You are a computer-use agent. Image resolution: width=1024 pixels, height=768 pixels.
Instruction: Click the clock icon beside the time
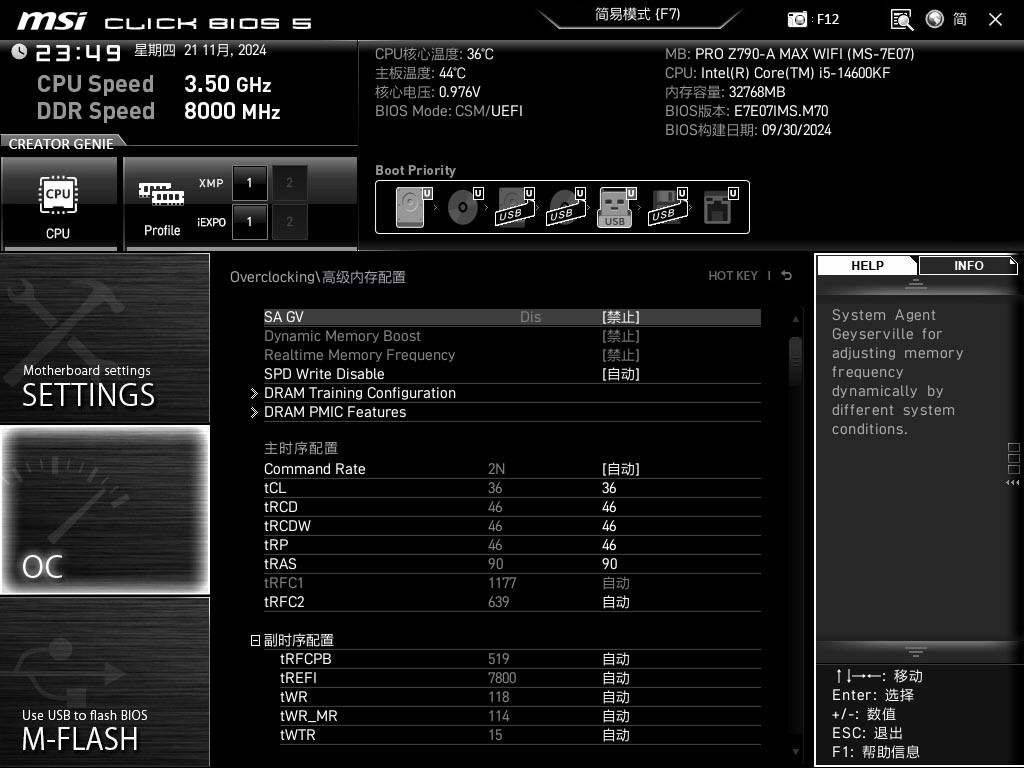pyautogui.click(x=19, y=51)
